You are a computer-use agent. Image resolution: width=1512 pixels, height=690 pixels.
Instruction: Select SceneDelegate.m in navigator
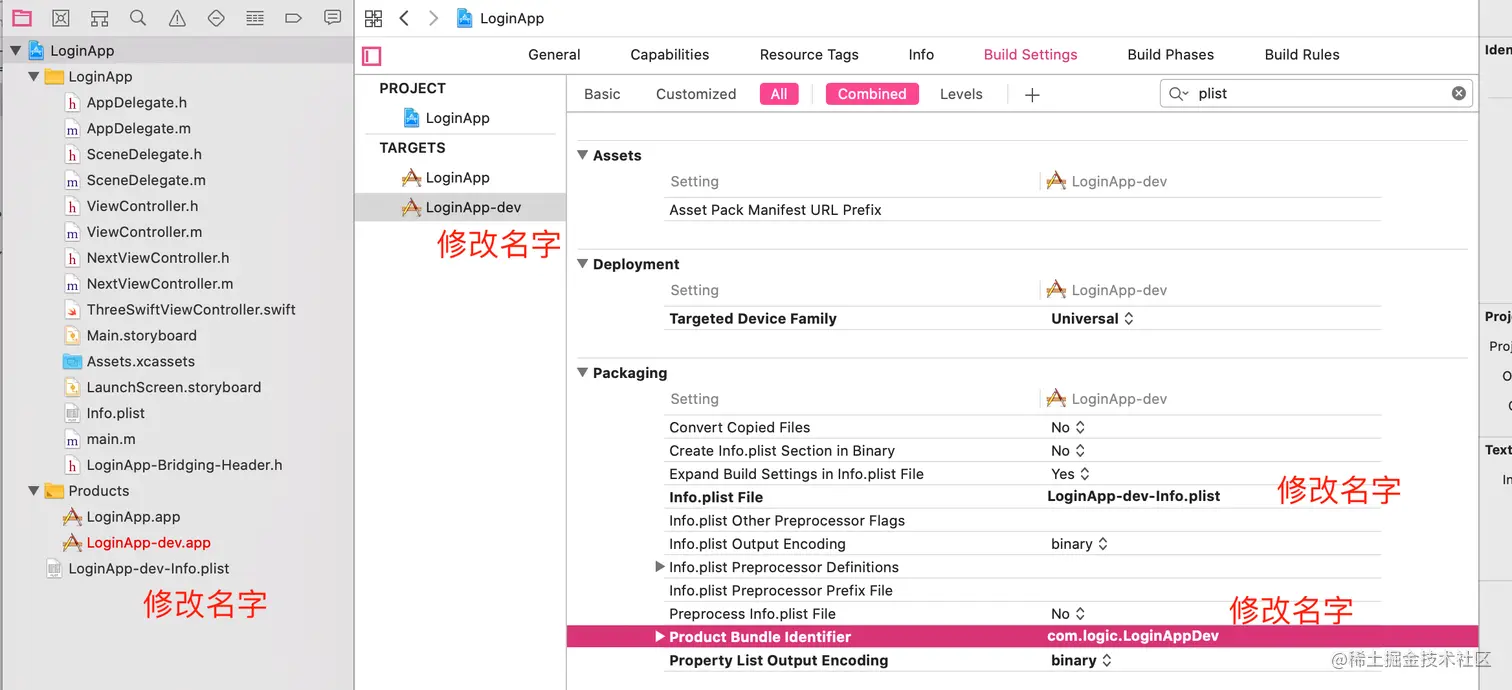[135, 180]
